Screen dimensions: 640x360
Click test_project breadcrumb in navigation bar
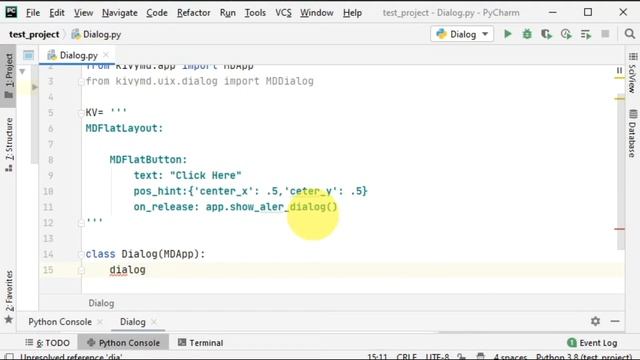click(x=34, y=34)
